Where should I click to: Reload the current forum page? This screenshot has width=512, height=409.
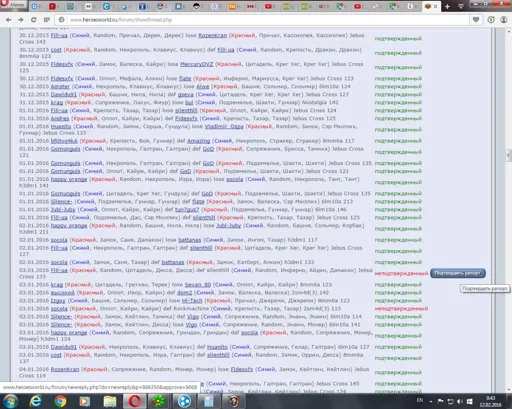tap(34, 20)
